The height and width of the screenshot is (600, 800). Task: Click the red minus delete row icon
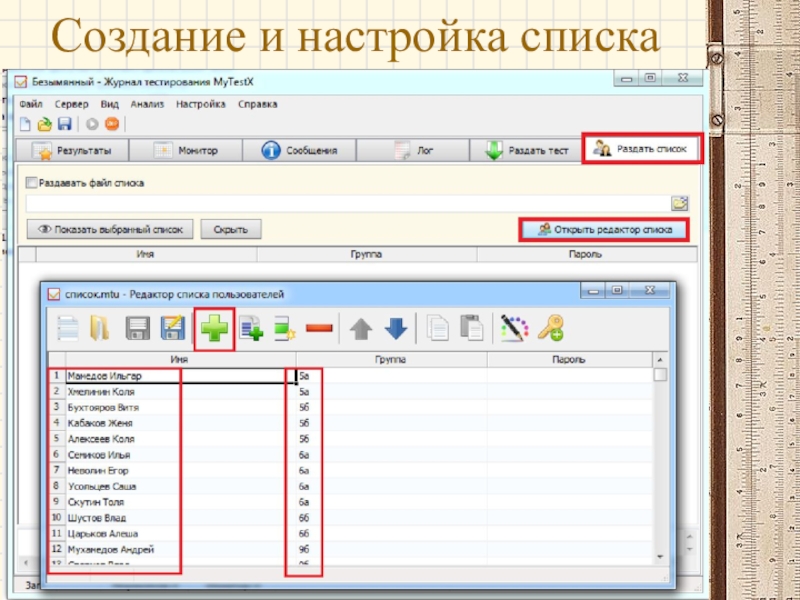(x=319, y=328)
